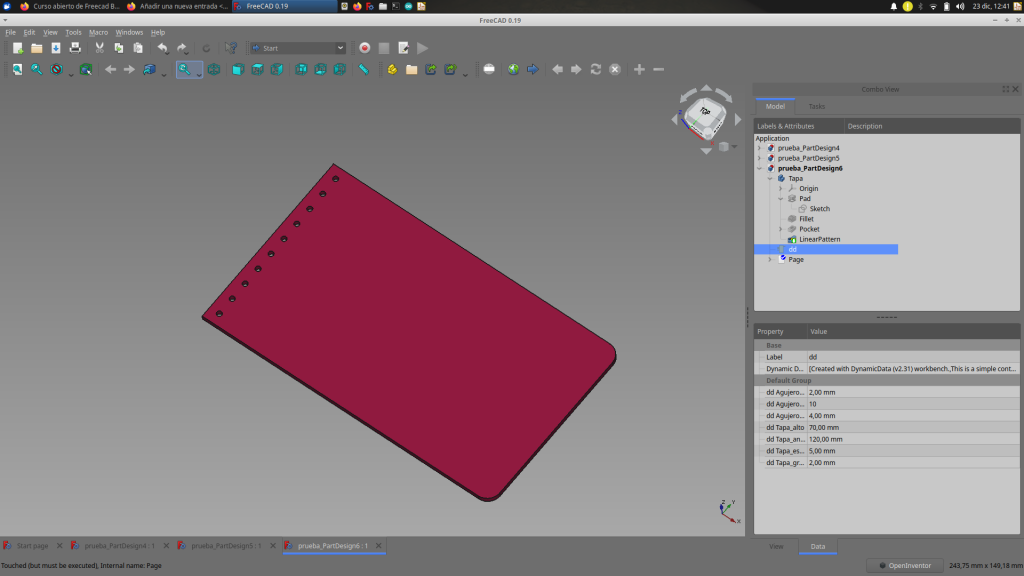Start macro recording with red button
Screen dimensions: 1024x576
[365, 48]
